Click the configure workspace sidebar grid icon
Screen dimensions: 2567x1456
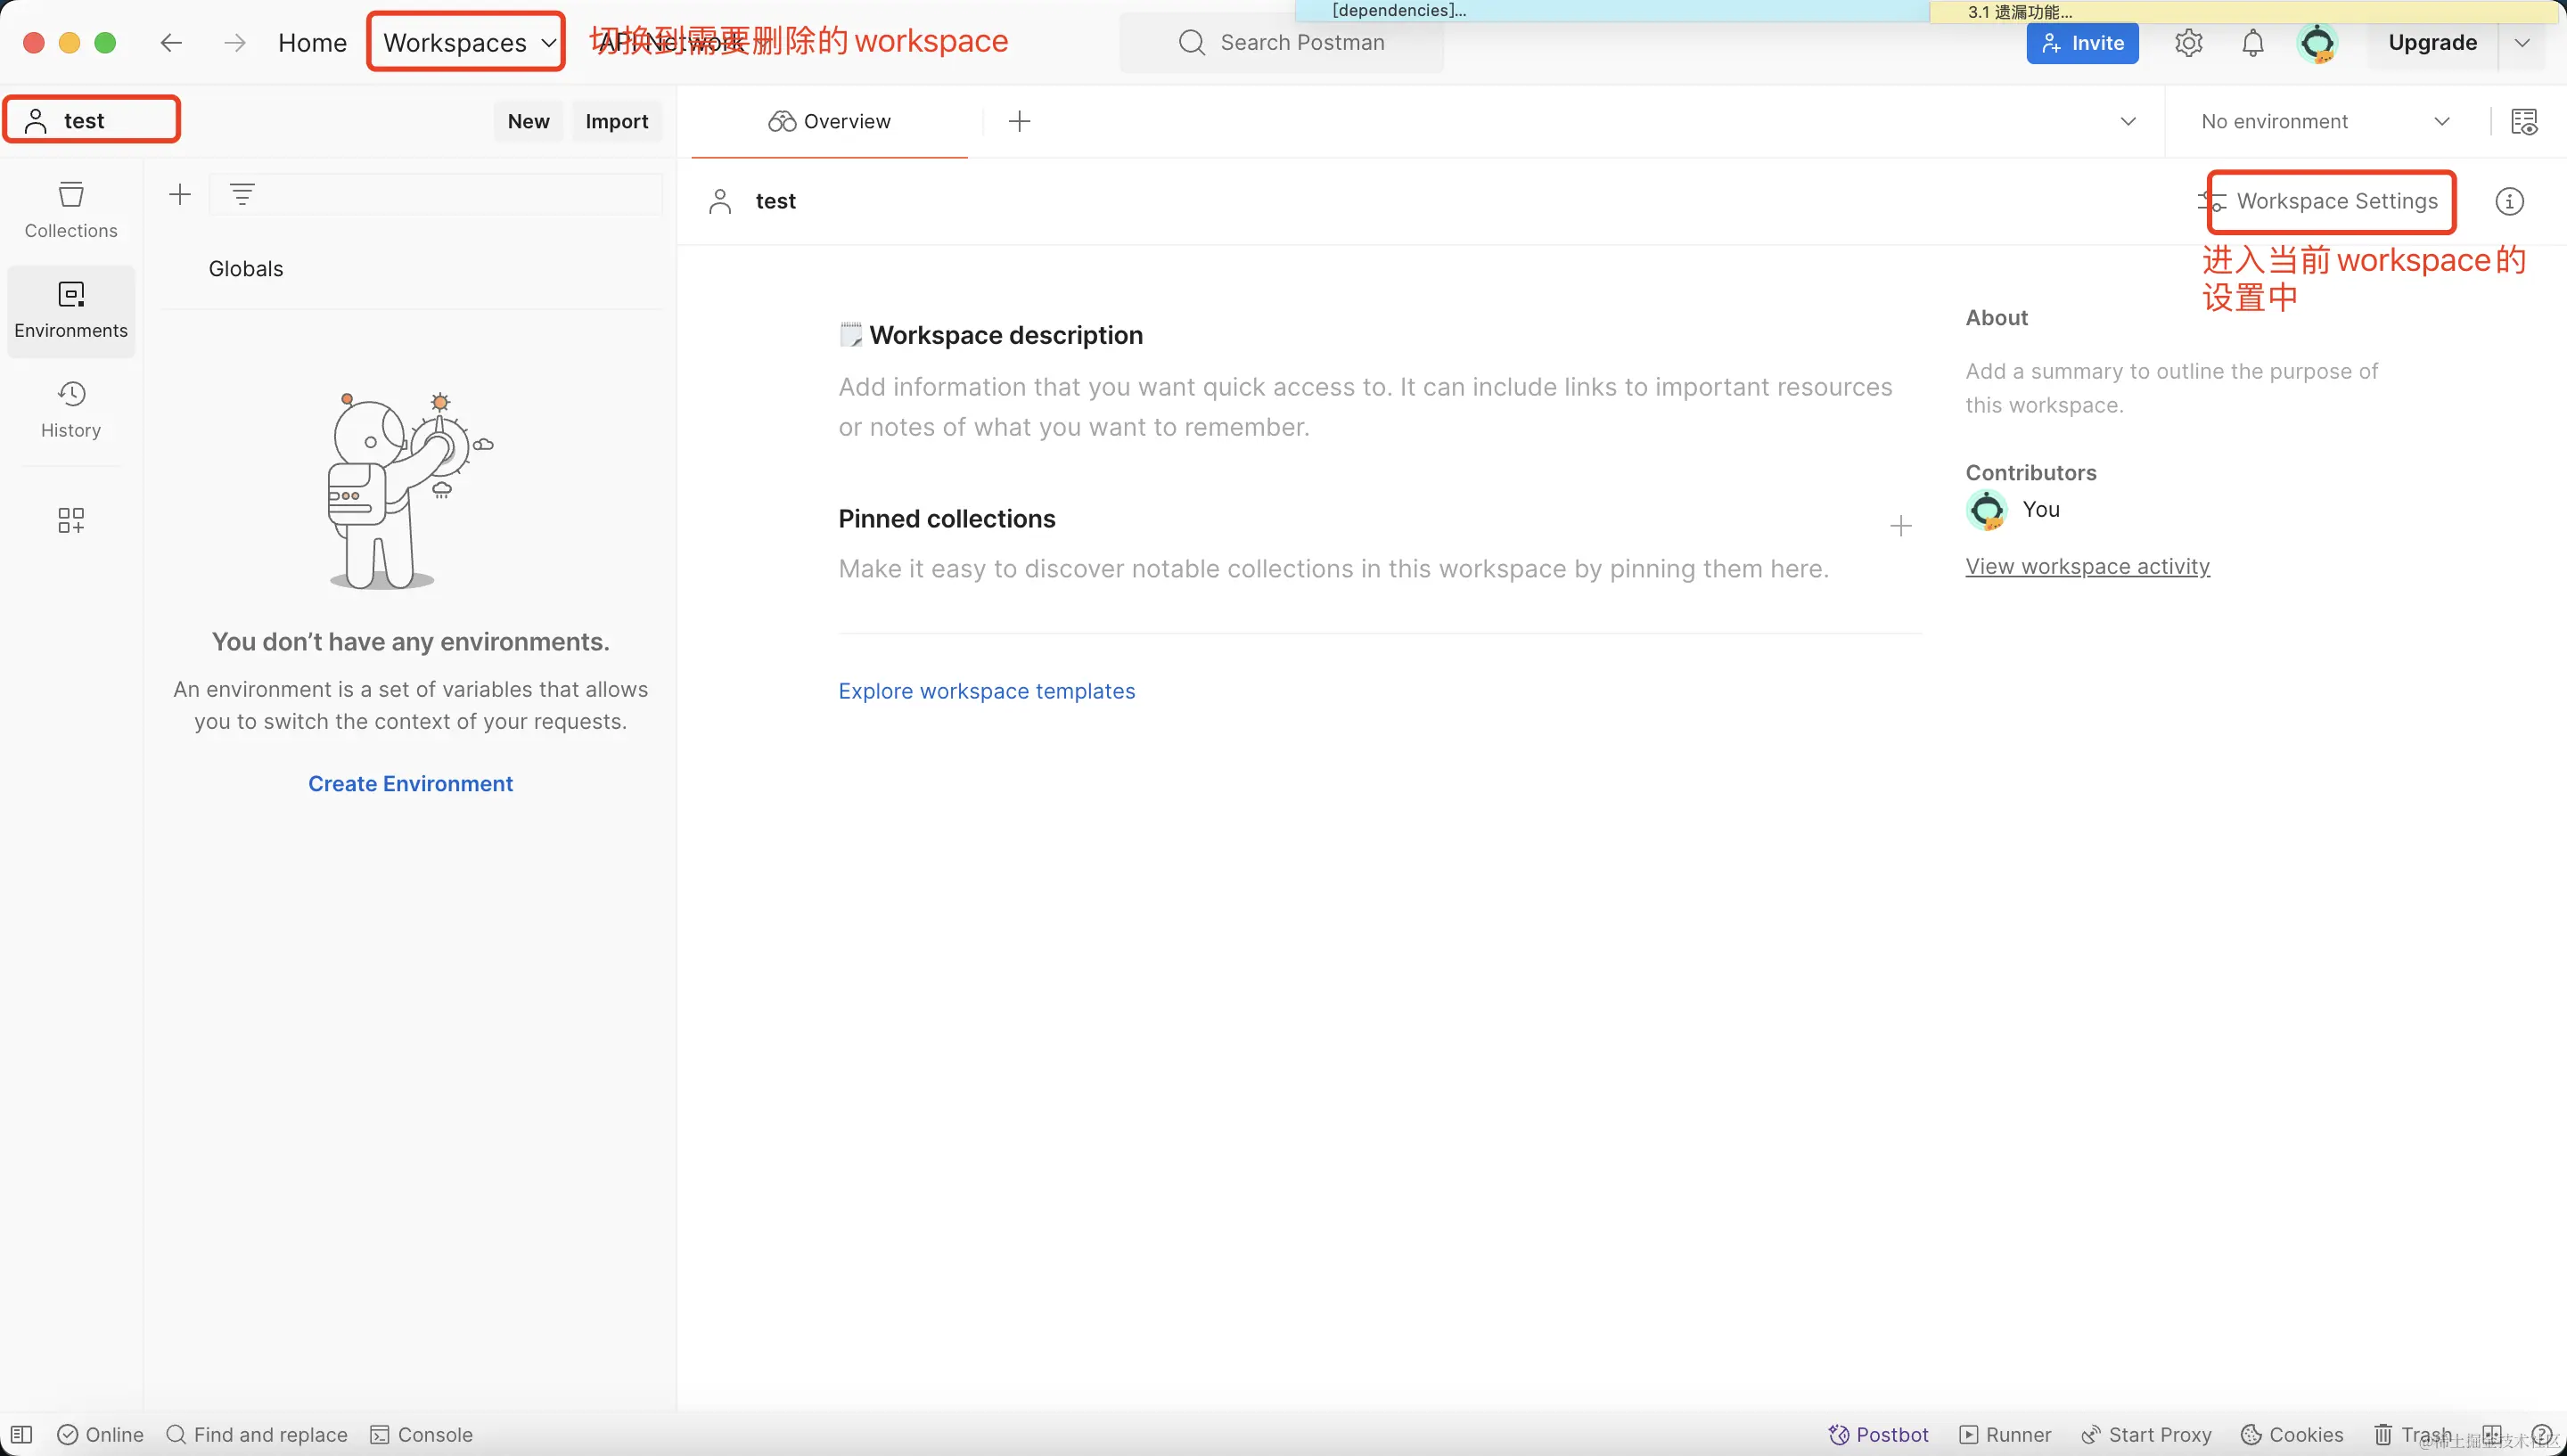pyautogui.click(x=71, y=520)
